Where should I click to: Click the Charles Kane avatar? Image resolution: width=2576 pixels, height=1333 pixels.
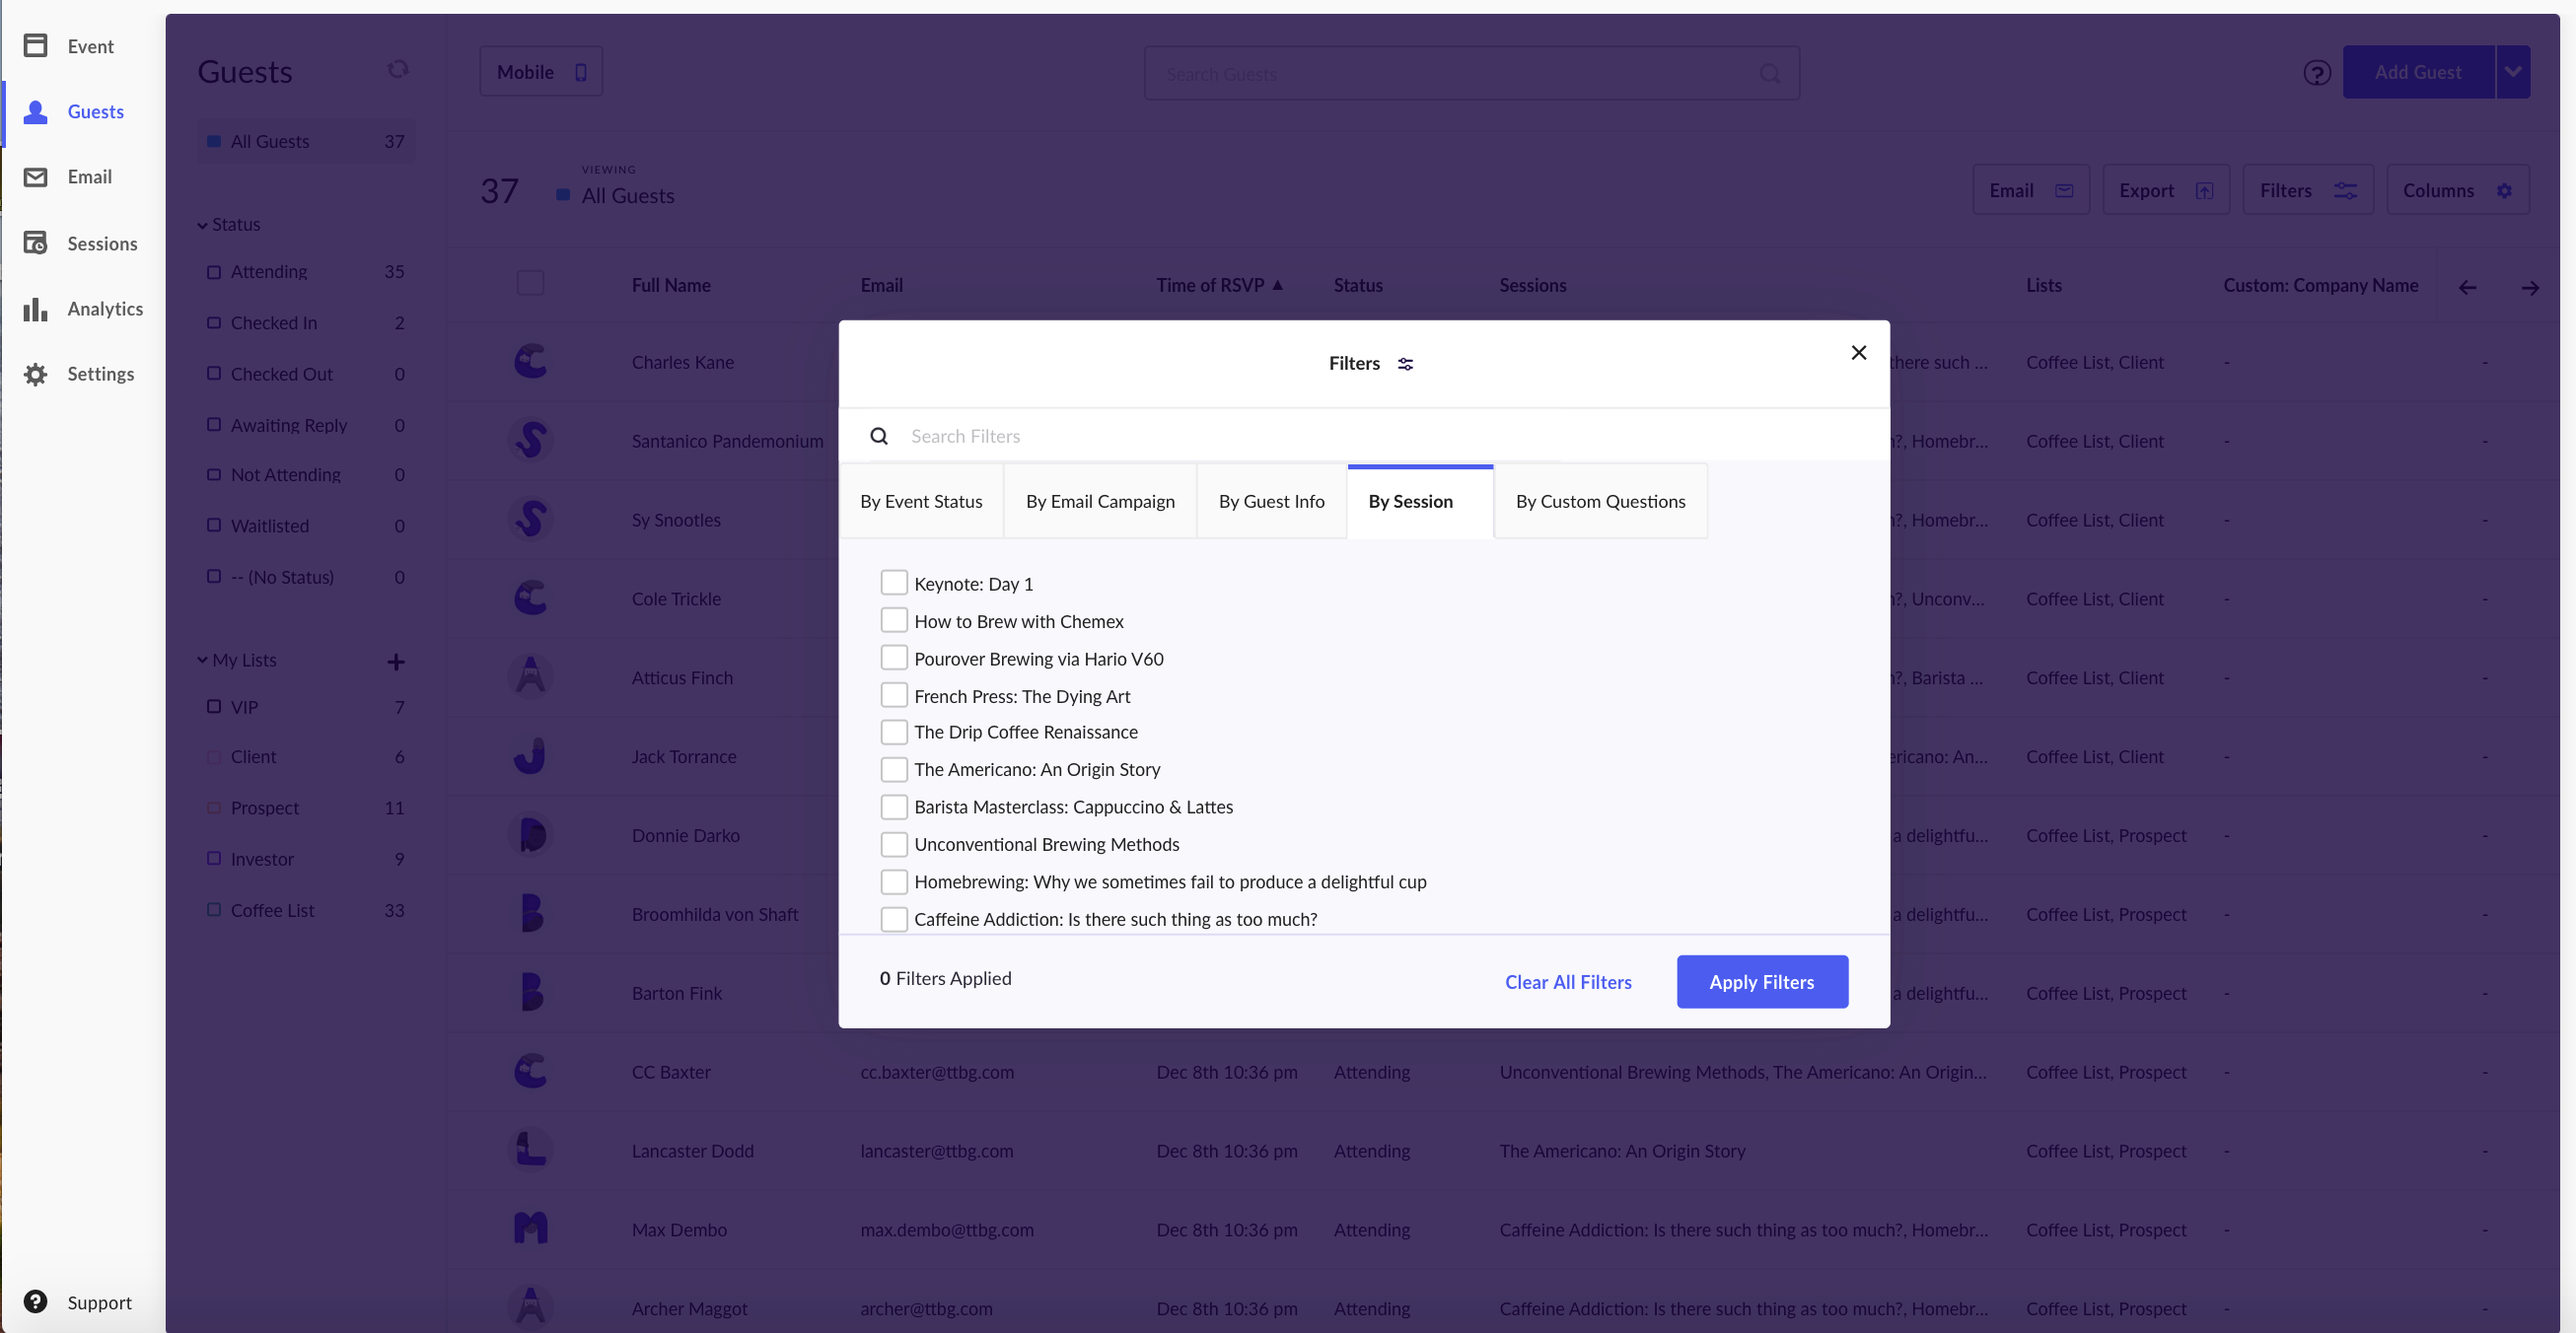(530, 360)
